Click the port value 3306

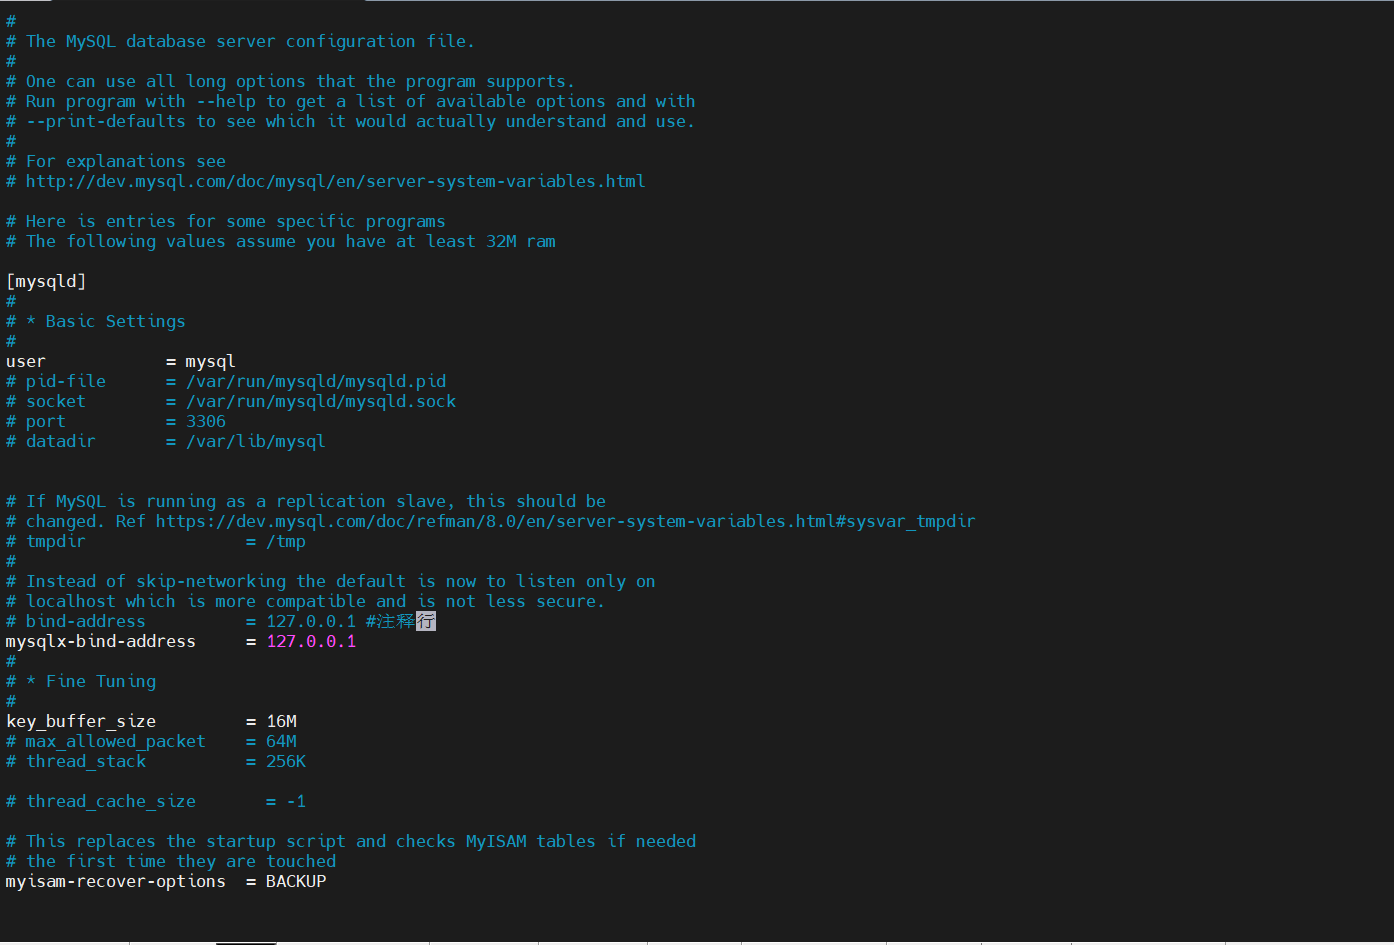[206, 421]
